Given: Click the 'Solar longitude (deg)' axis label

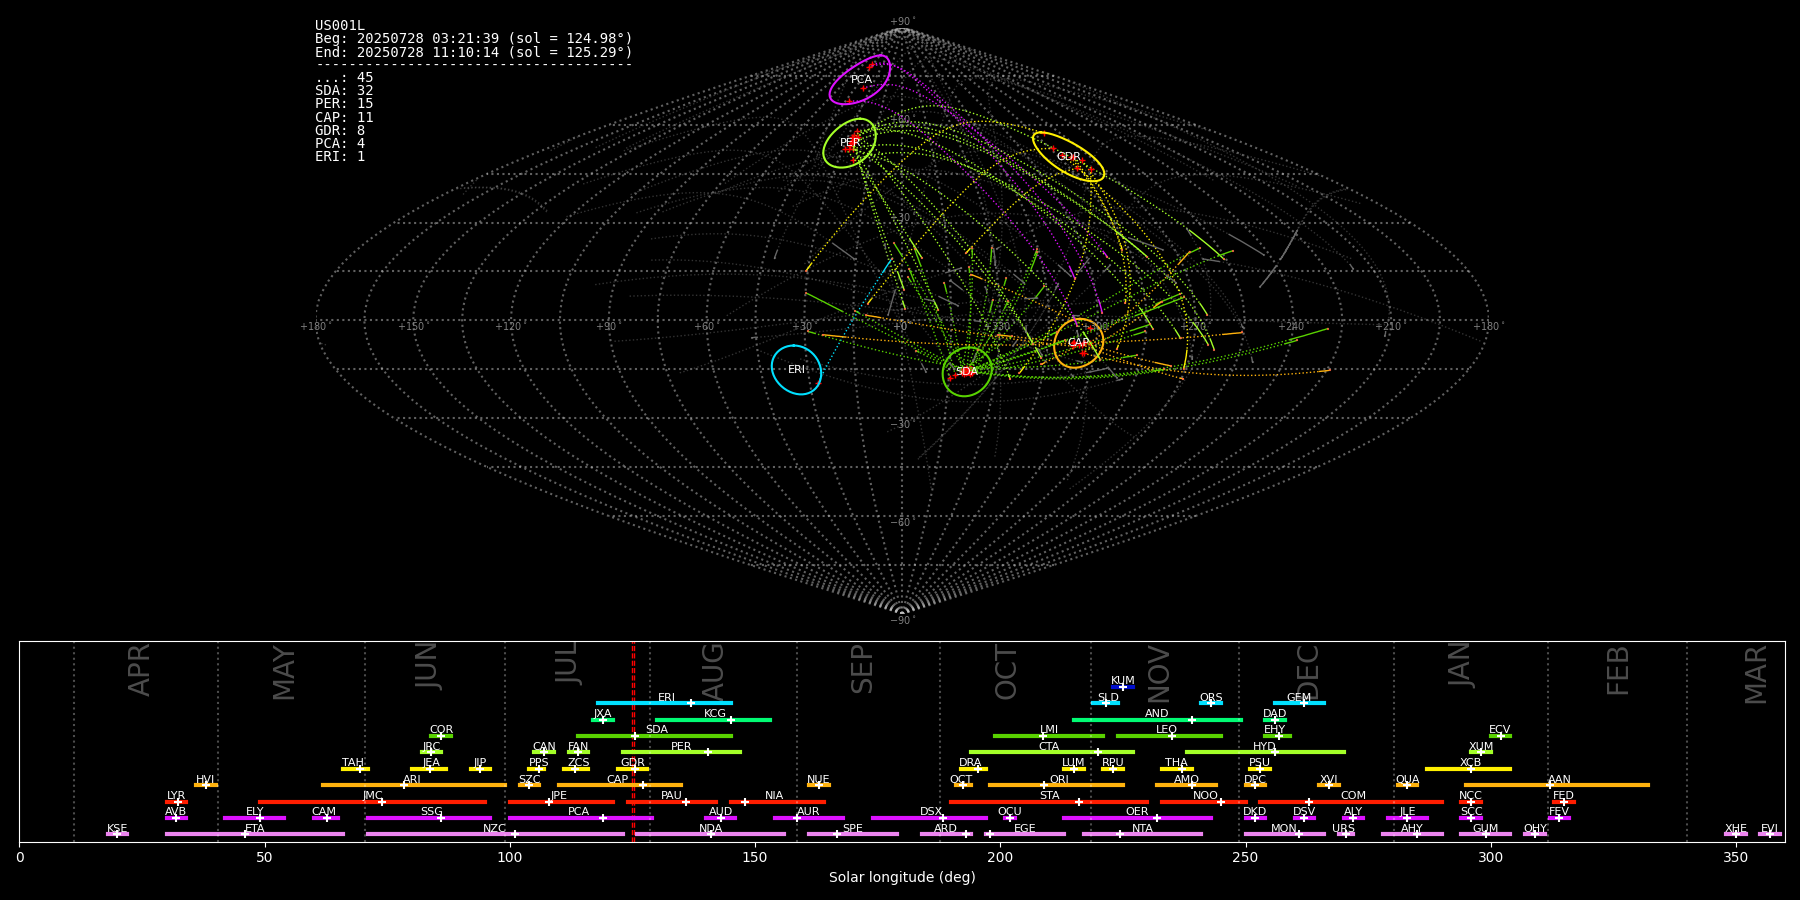Looking at the screenshot, I should click(x=902, y=878).
